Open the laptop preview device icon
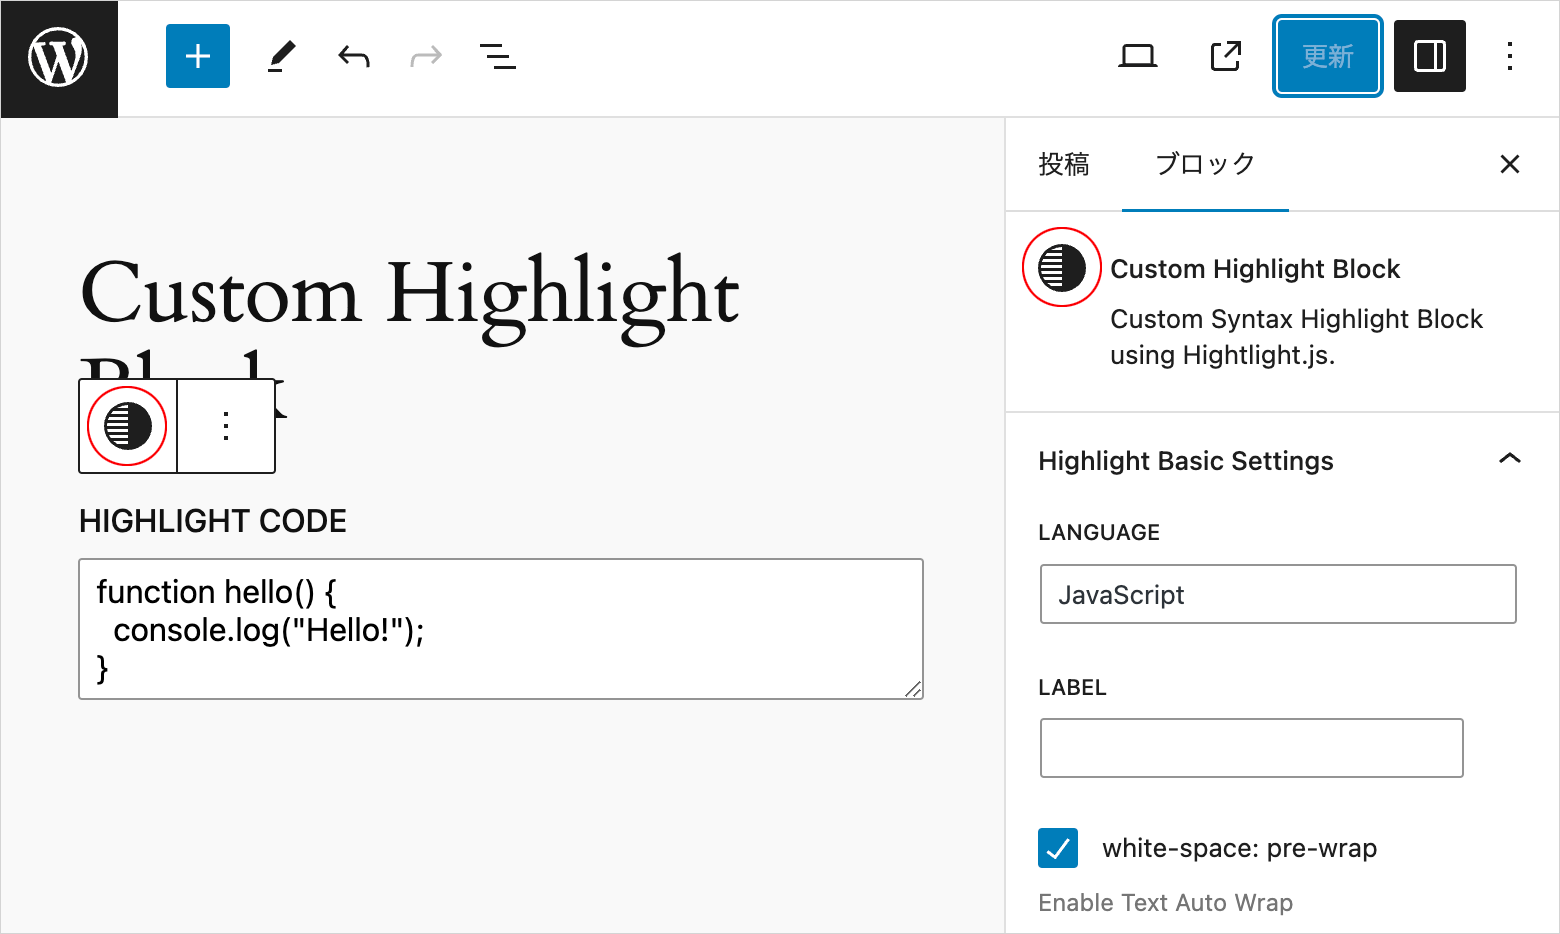The width and height of the screenshot is (1560, 934). pyautogui.click(x=1137, y=57)
